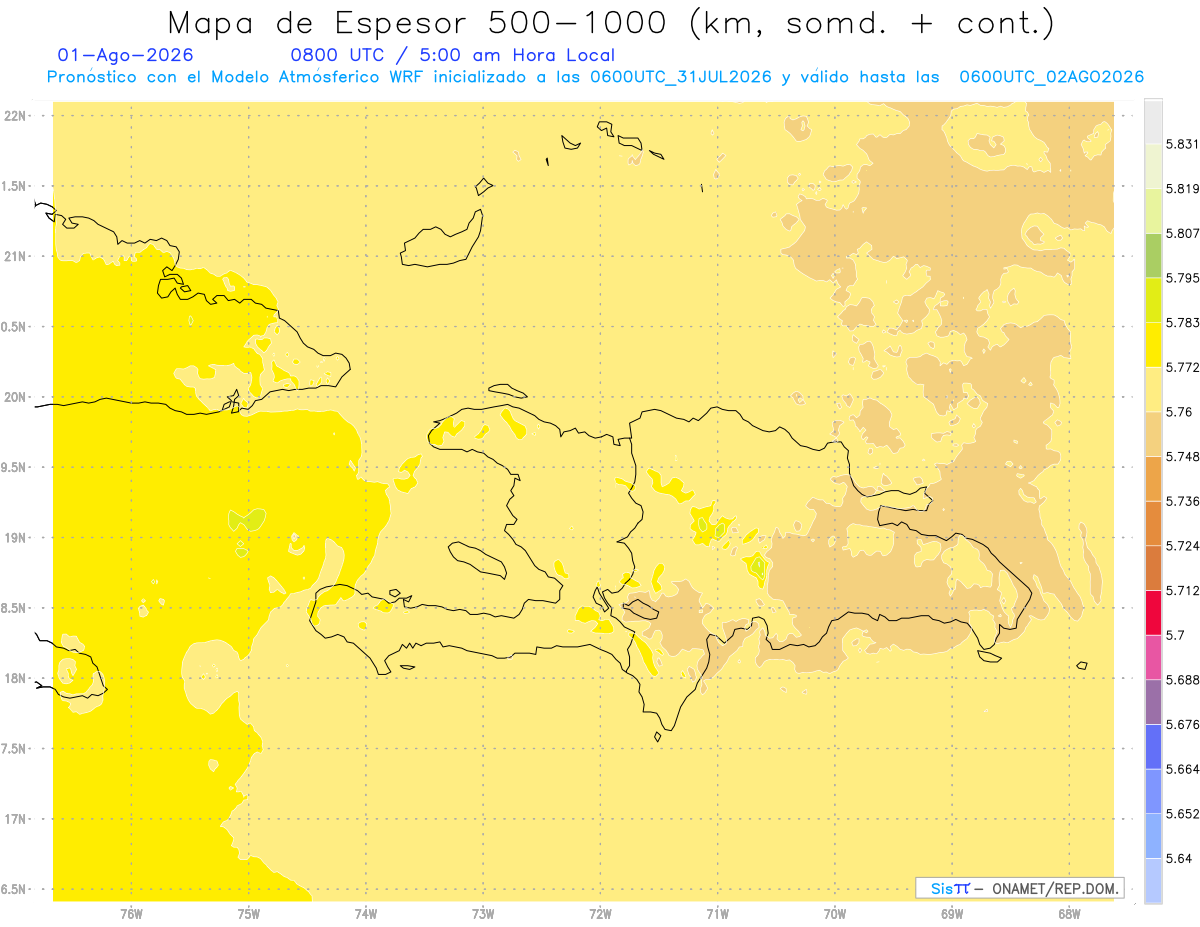Pick the tan swatch between 5.76 and 5.748

(x=1153, y=434)
